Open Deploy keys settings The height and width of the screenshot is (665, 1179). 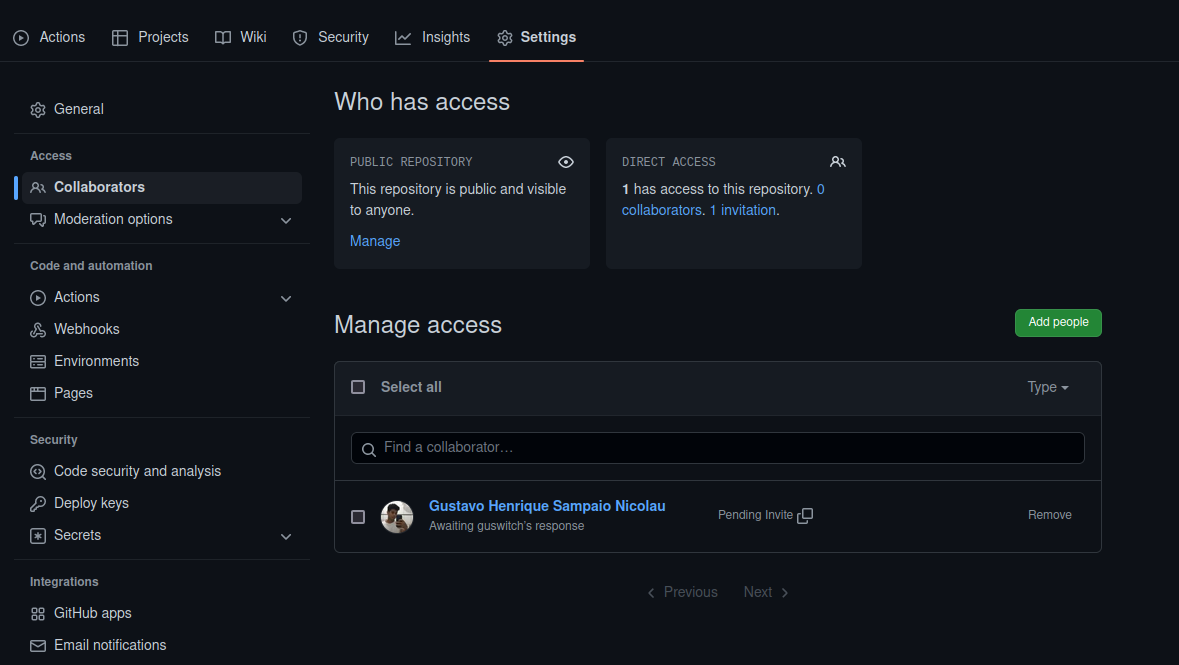pyautogui.click(x=162, y=503)
